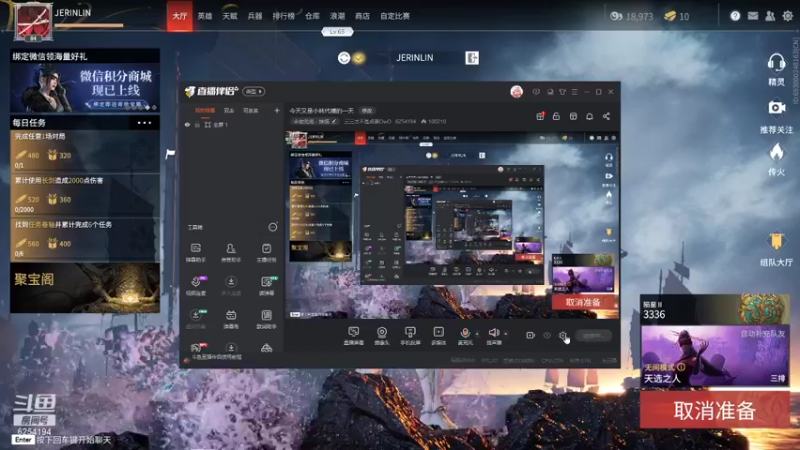The width and height of the screenshot is (800, 450).
Task: Open the 兵器 tab in game menu
Action: pyautogui.click(x=255, y=16)
